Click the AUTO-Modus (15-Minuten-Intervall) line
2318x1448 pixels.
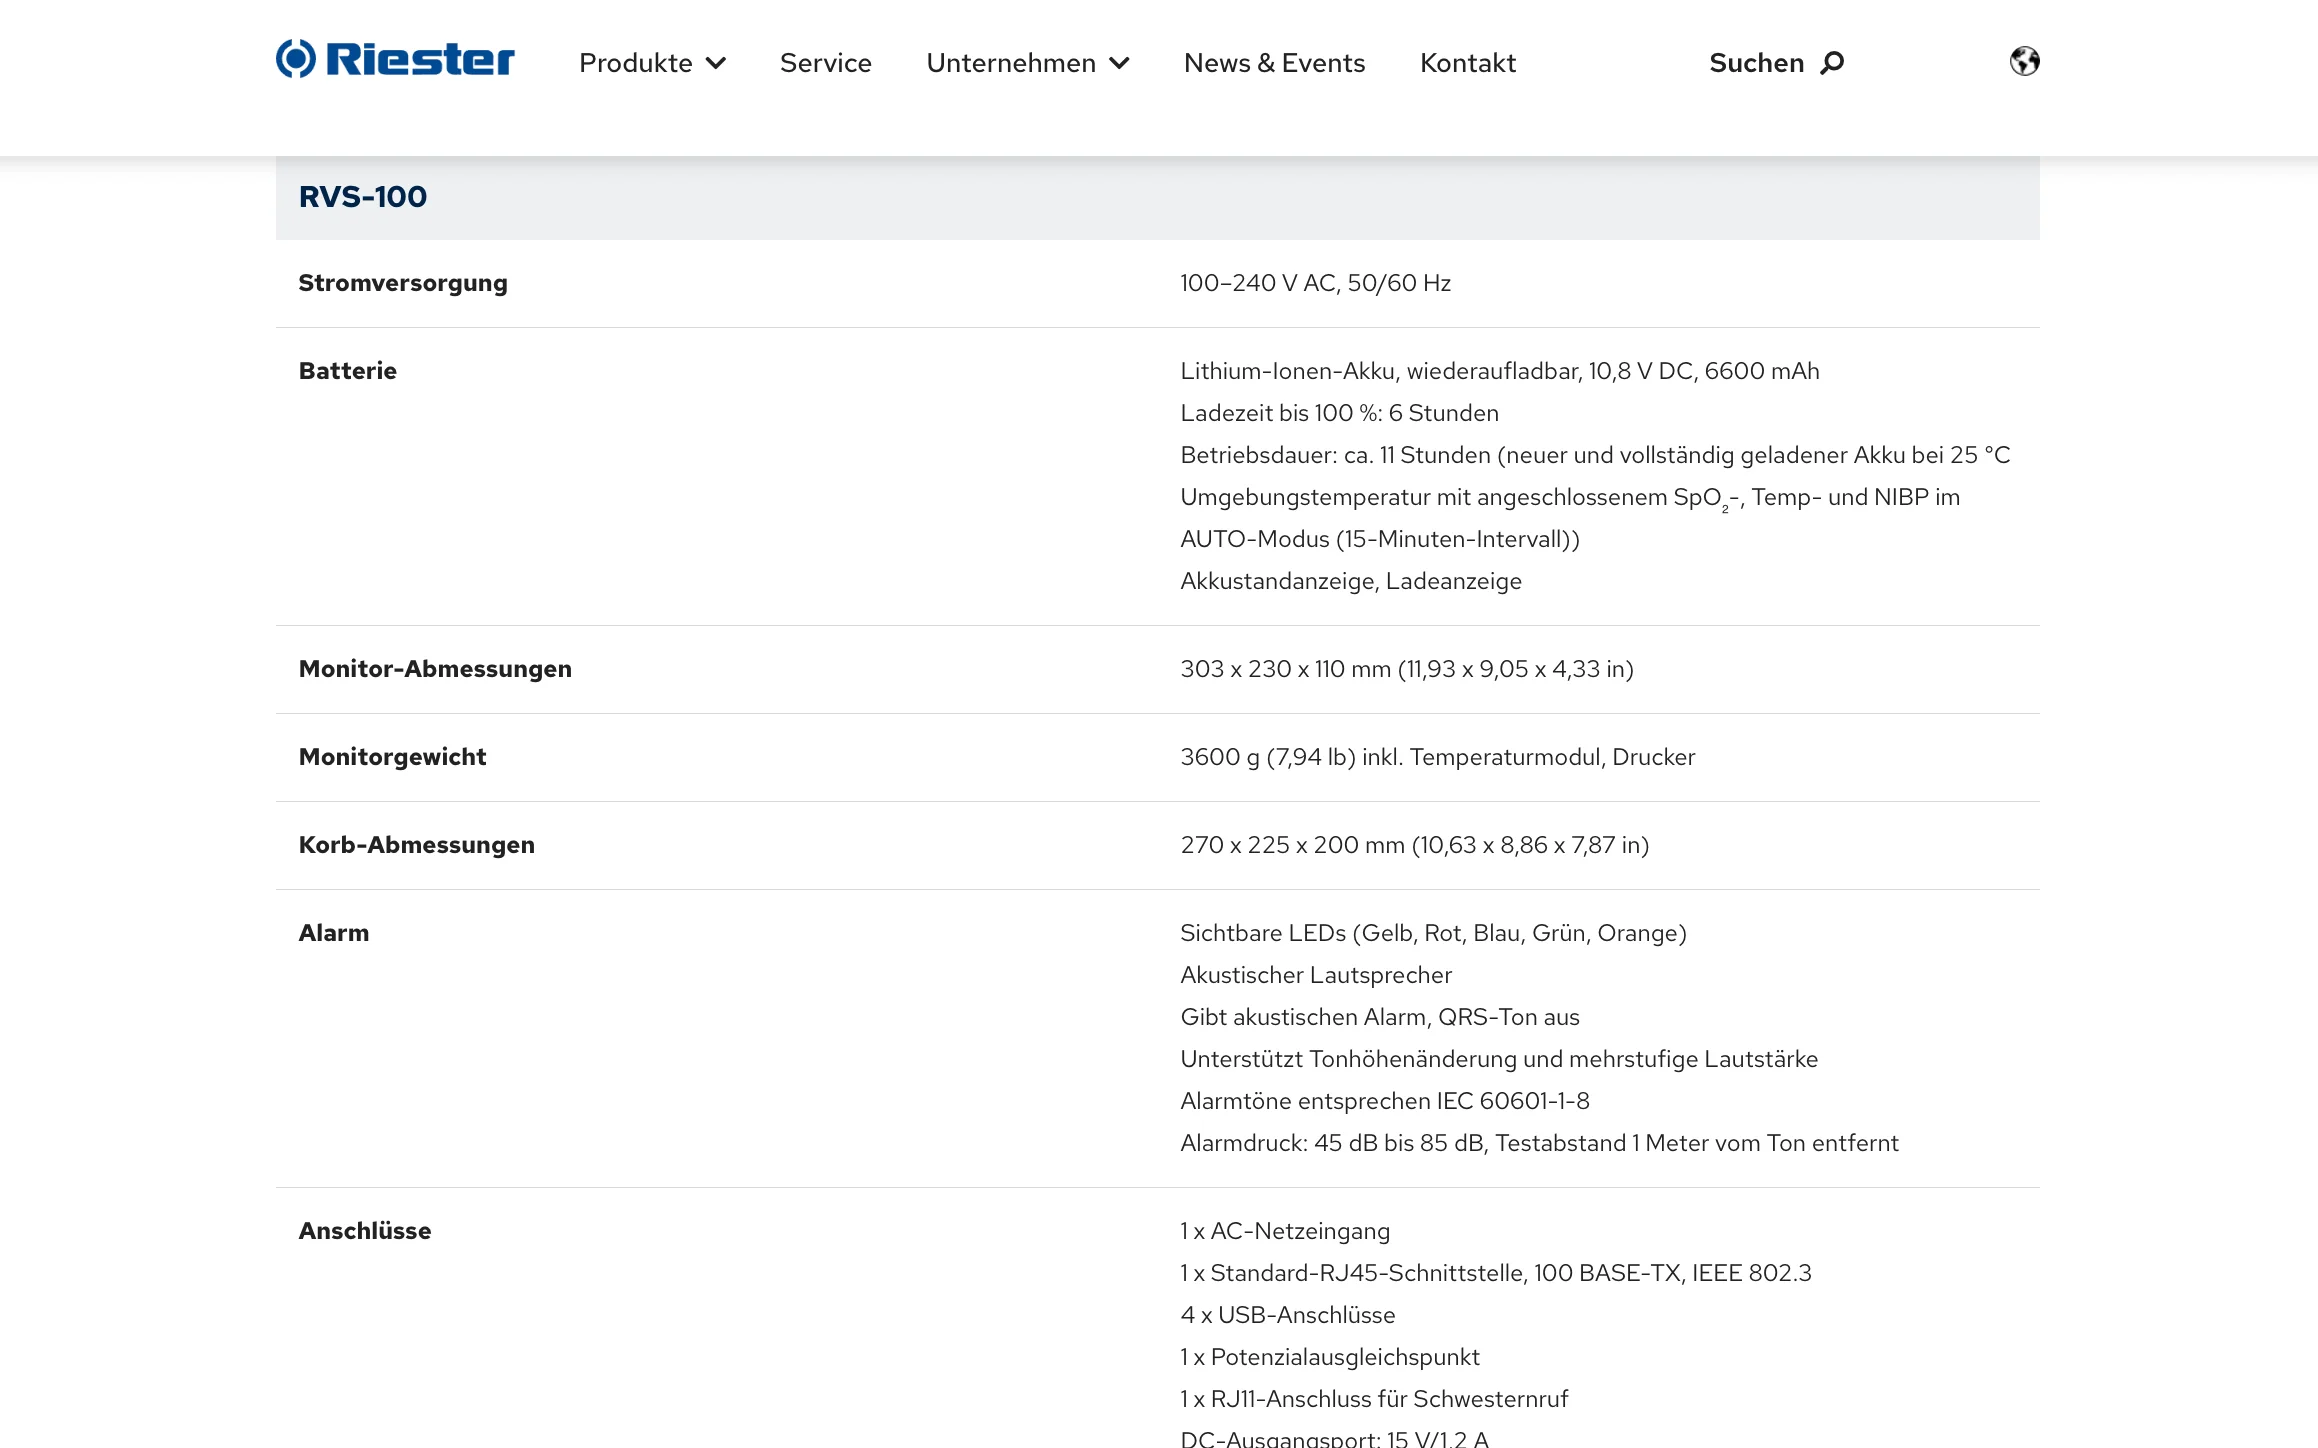[x=1380, y=539]
